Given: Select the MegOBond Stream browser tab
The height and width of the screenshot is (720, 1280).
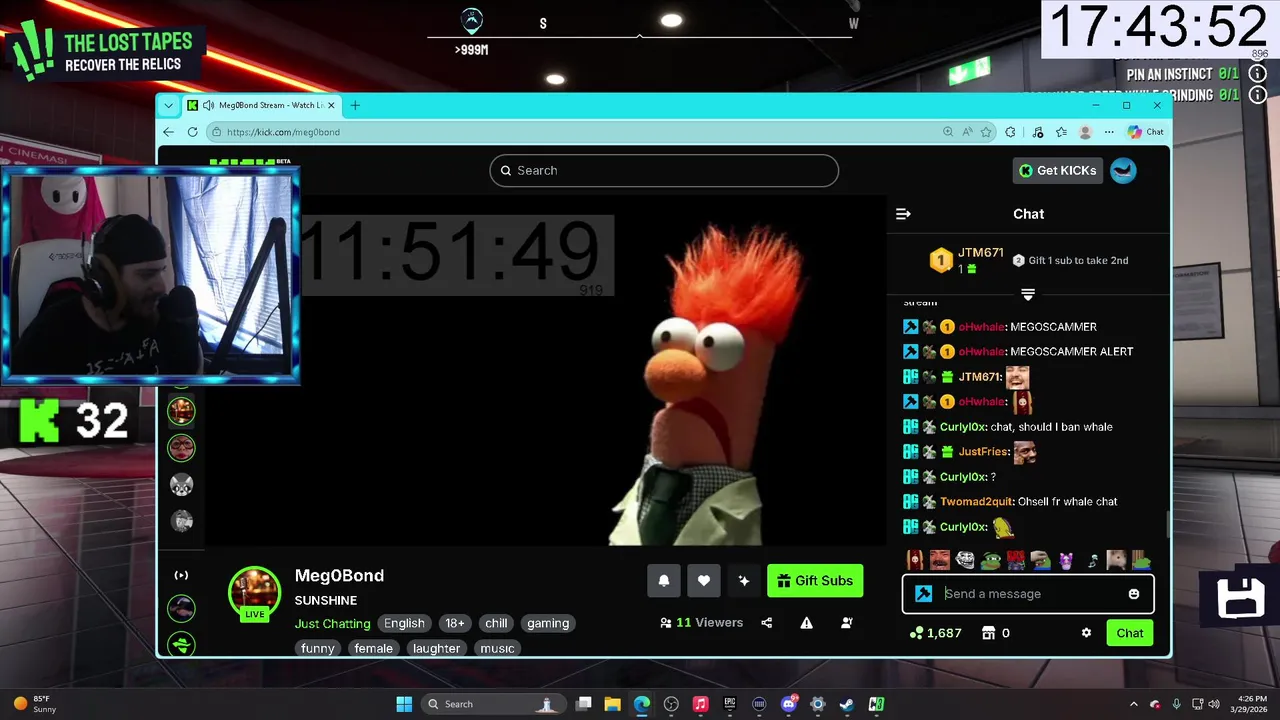Looking at the screenshot, I should pyautogui.click(x=262, y=105).
